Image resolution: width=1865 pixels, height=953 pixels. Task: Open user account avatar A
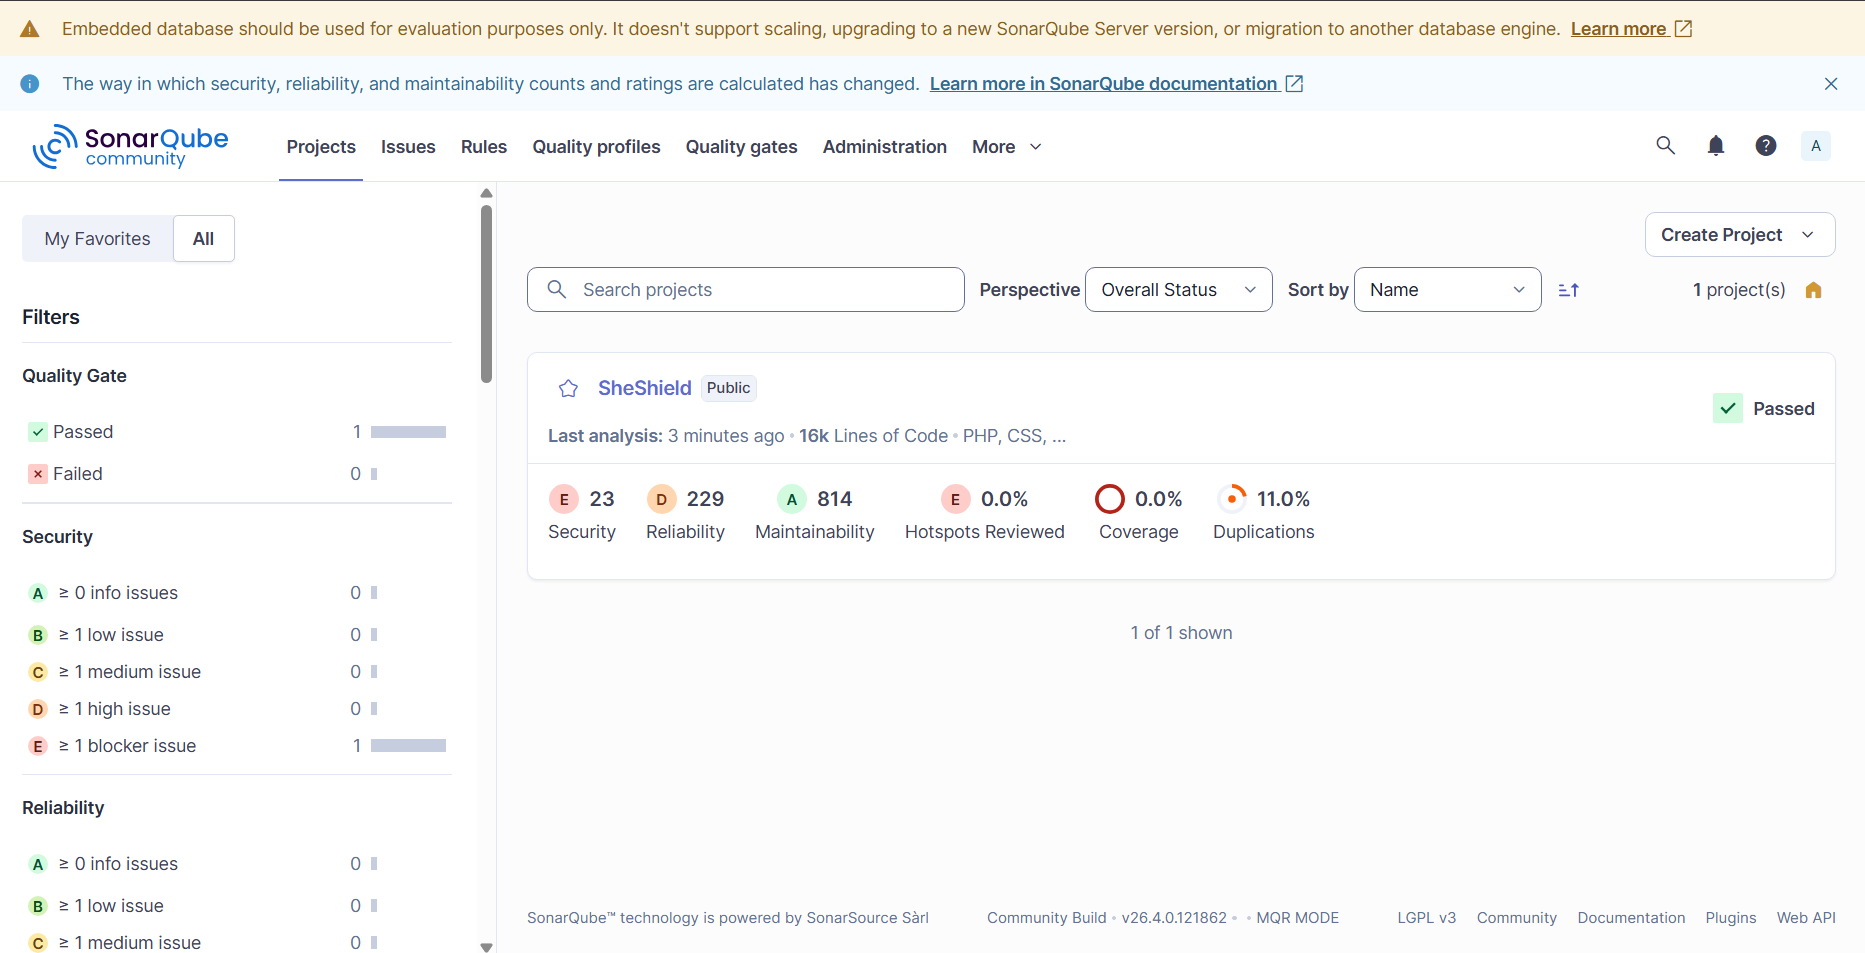pos(1816,146)
